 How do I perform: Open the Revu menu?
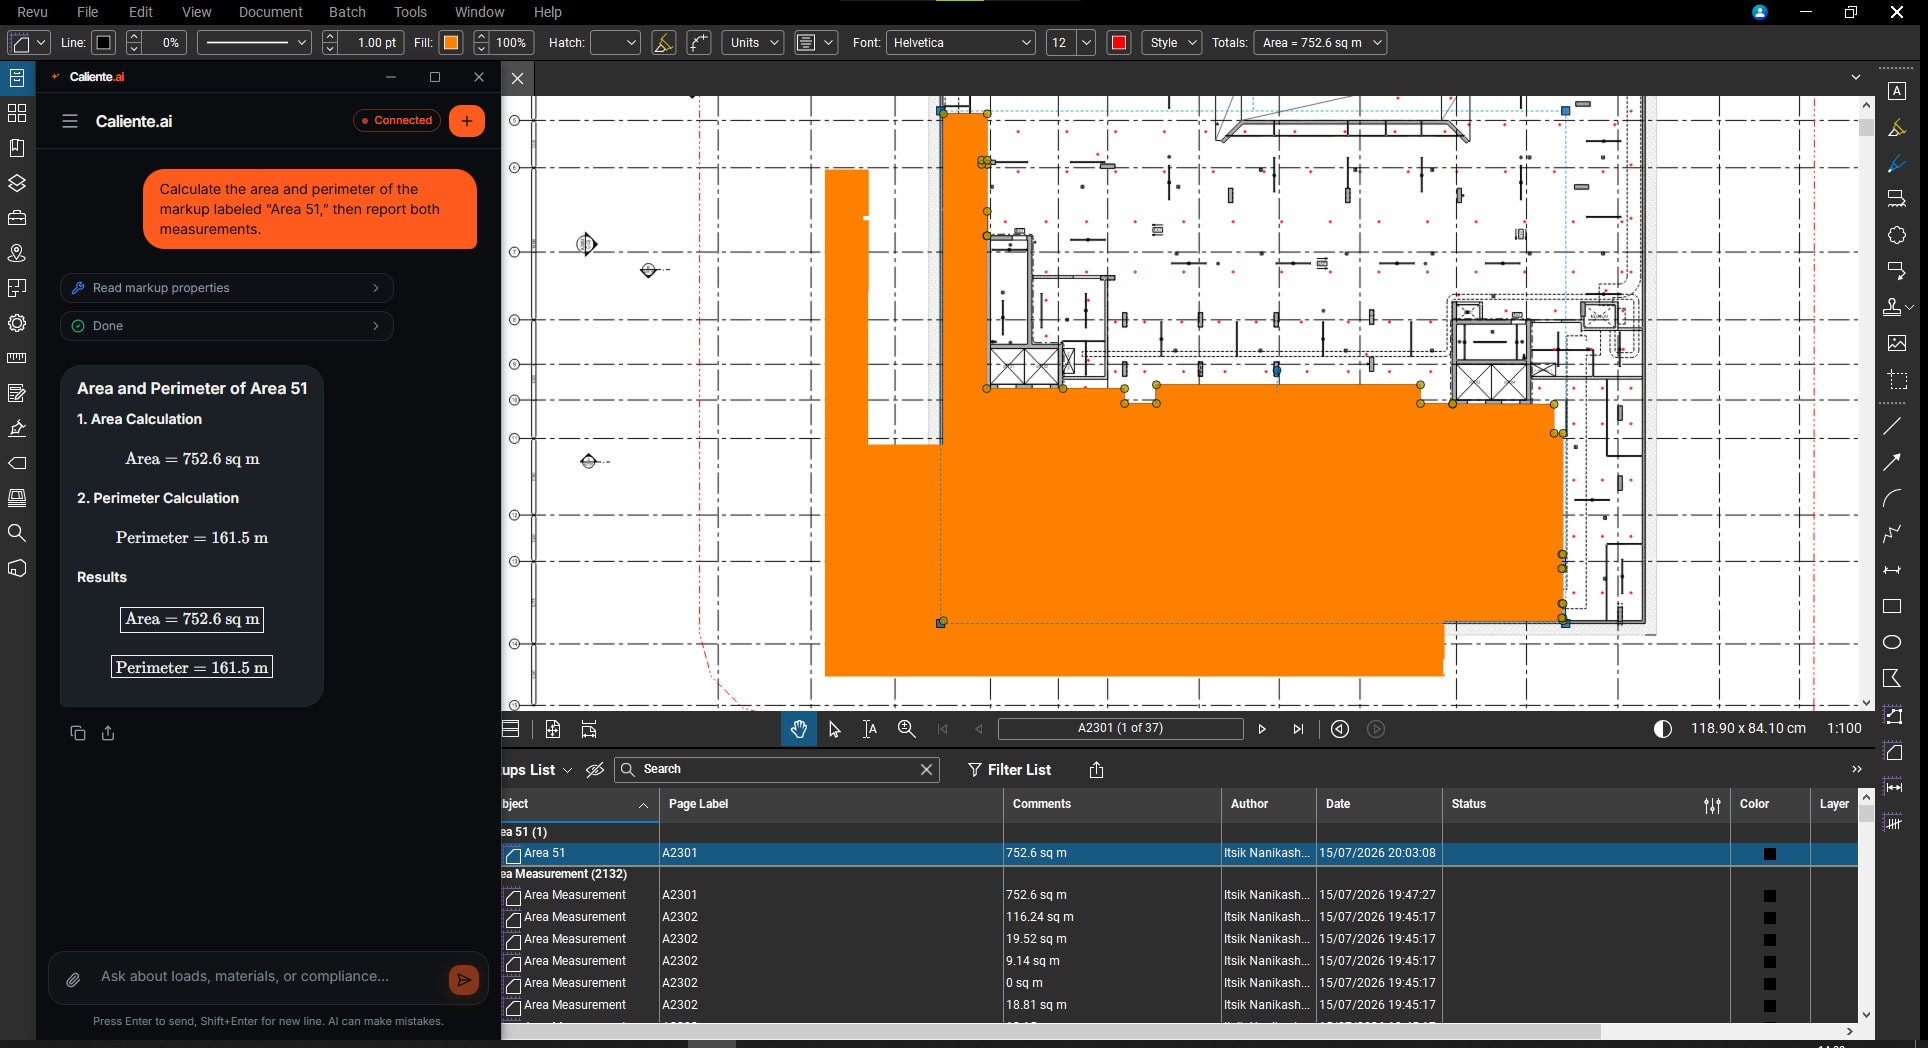(32, 12)
